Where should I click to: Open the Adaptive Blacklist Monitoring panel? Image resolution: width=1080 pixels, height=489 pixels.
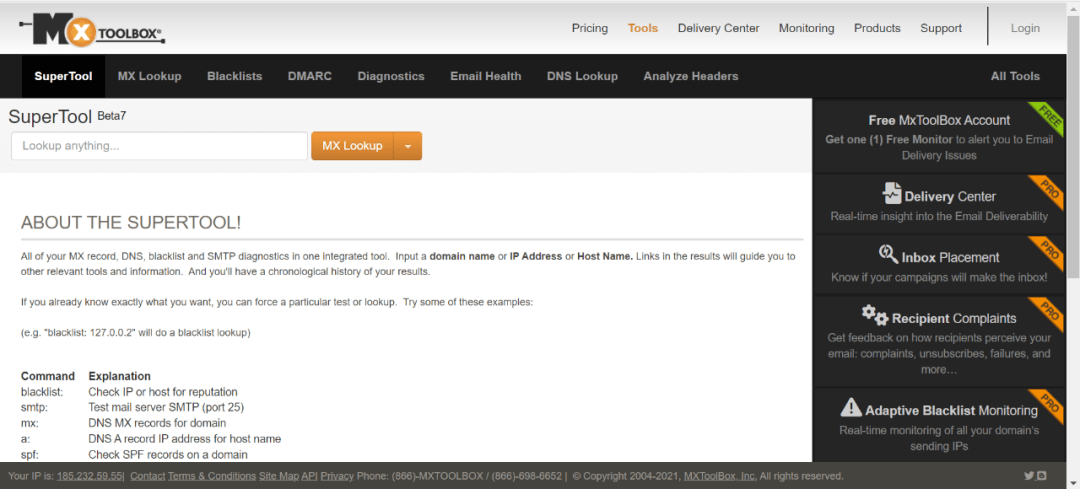[939, 426]
